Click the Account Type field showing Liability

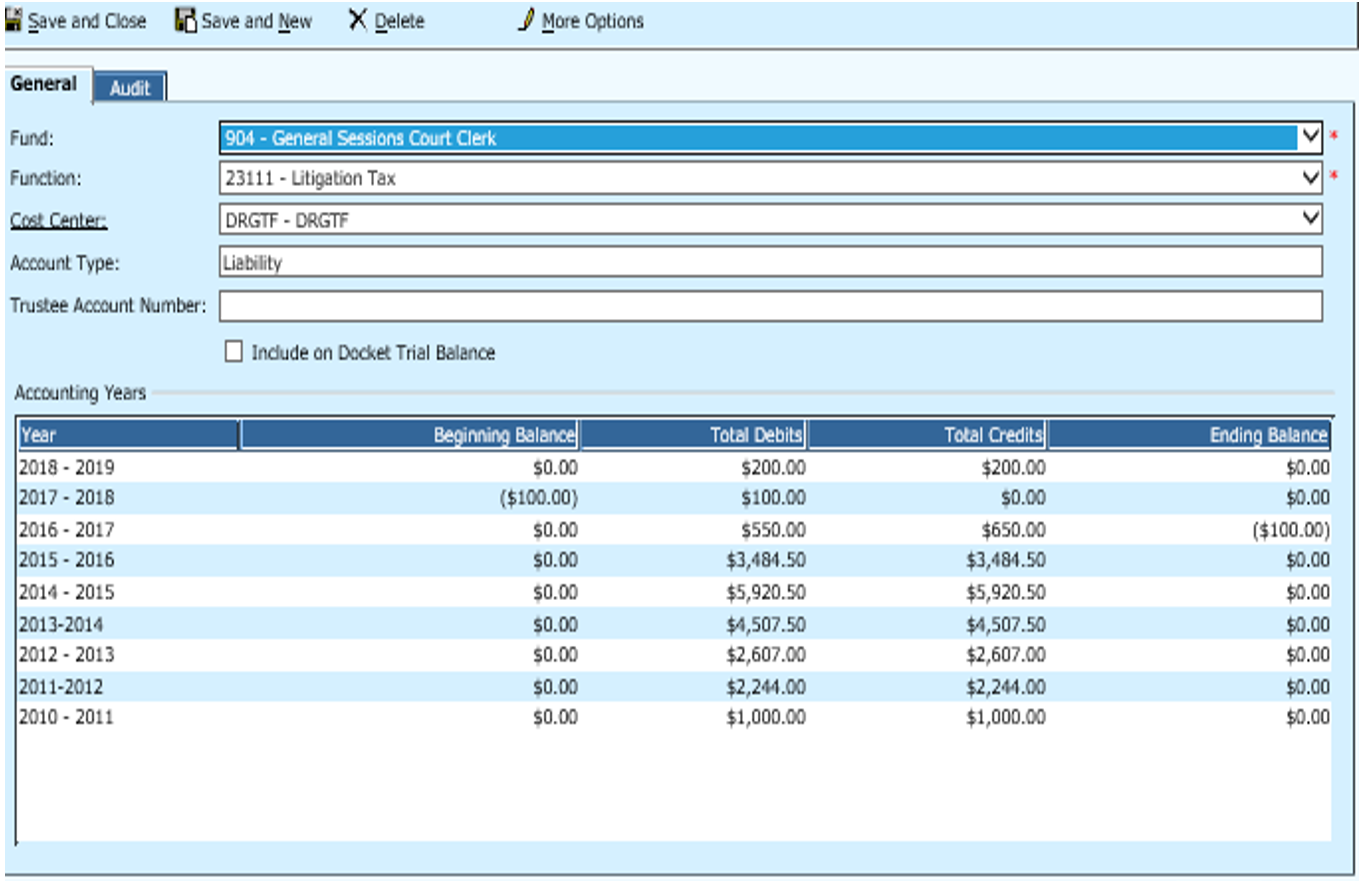(x=771, y=262)
